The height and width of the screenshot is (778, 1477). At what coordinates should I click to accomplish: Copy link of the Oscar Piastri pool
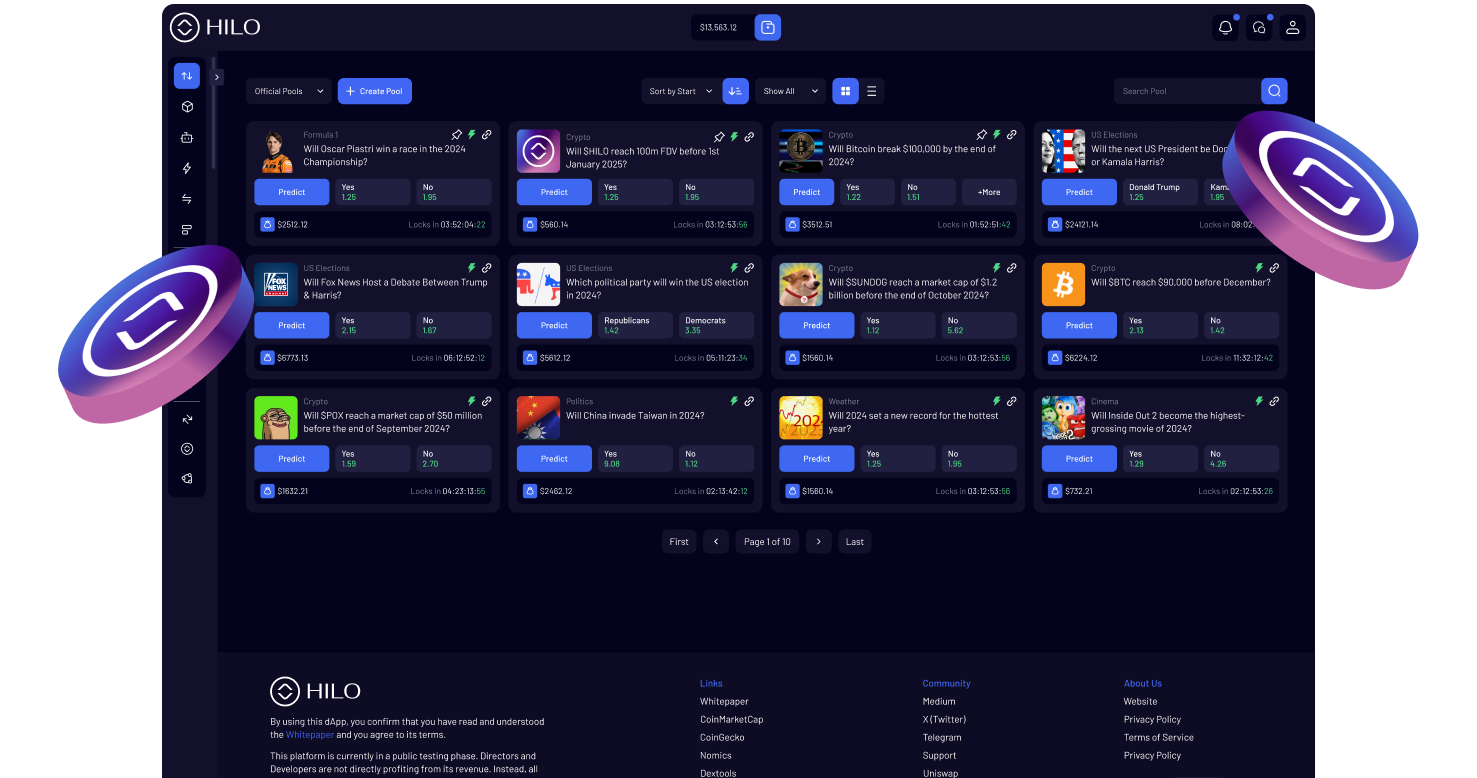coord(487,135)
